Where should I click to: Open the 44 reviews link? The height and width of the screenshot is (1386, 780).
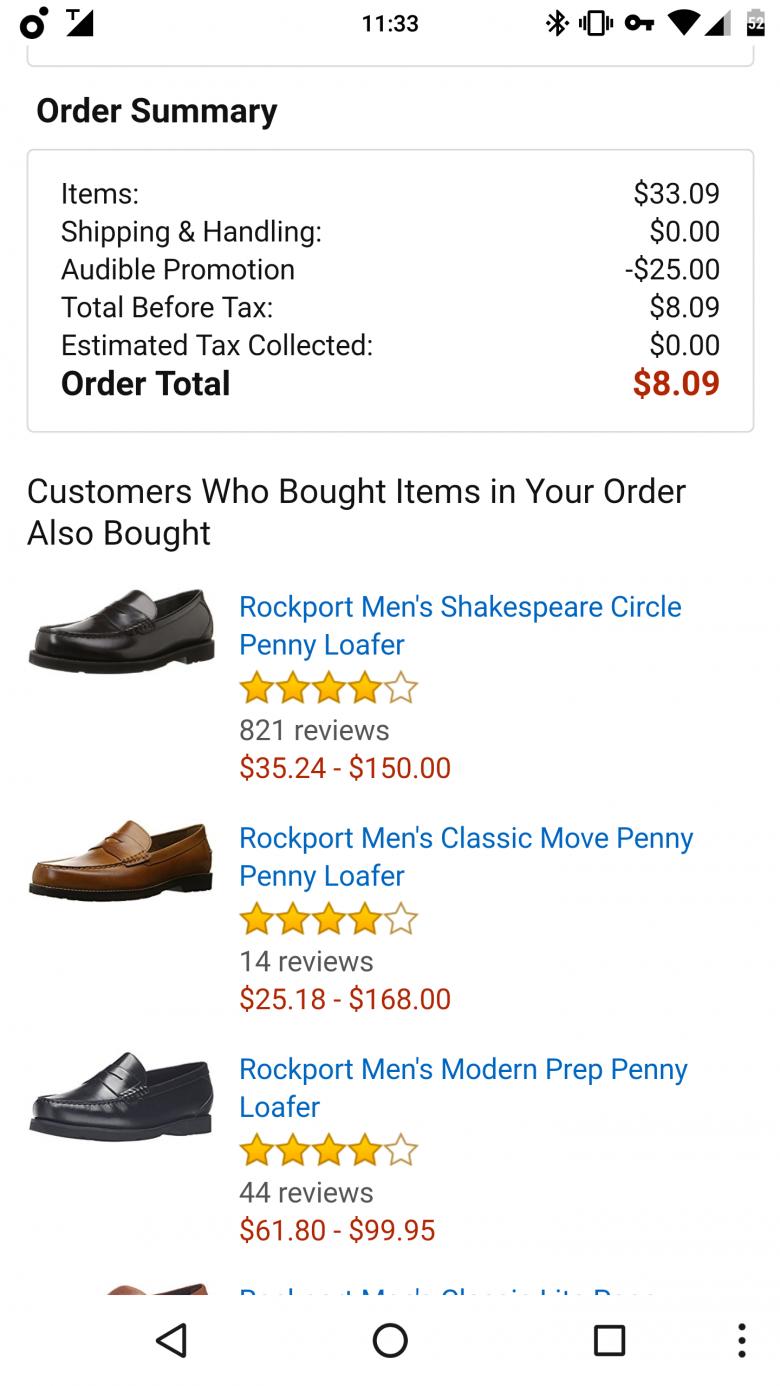tap(306, 1192)
